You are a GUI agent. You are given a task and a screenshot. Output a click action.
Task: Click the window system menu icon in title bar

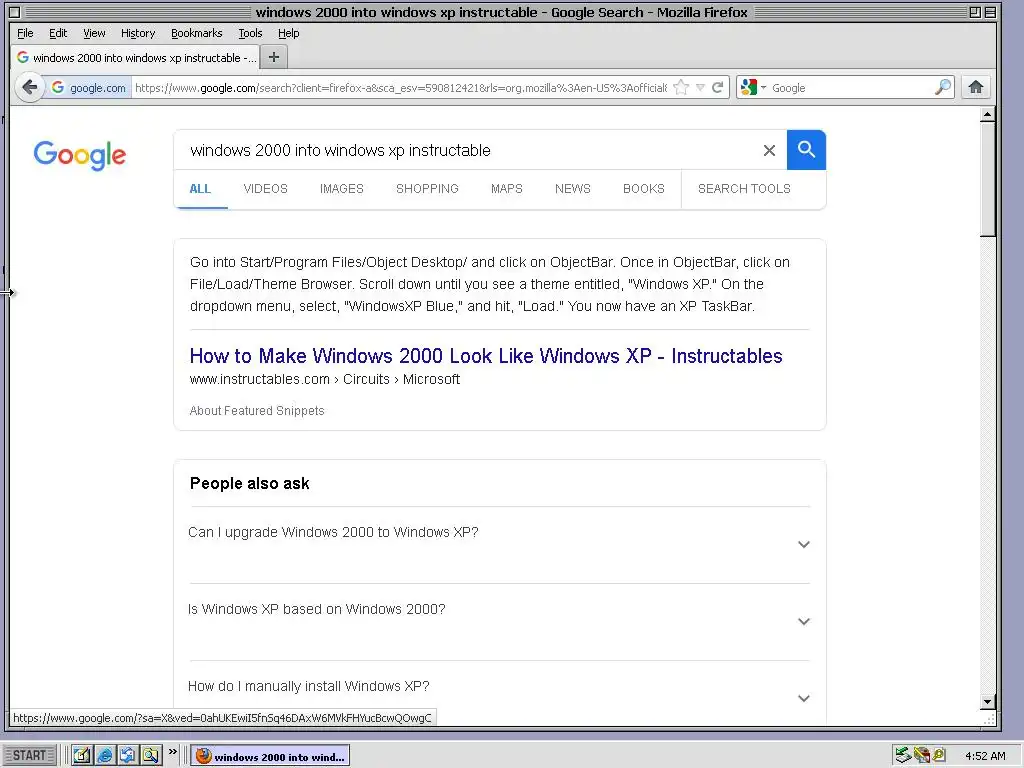pos(14,12)
